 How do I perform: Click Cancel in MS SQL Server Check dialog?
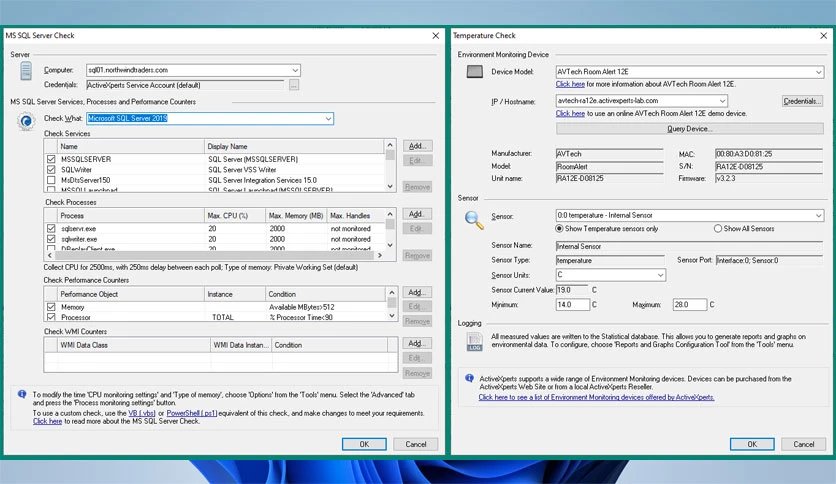(415, 444)
